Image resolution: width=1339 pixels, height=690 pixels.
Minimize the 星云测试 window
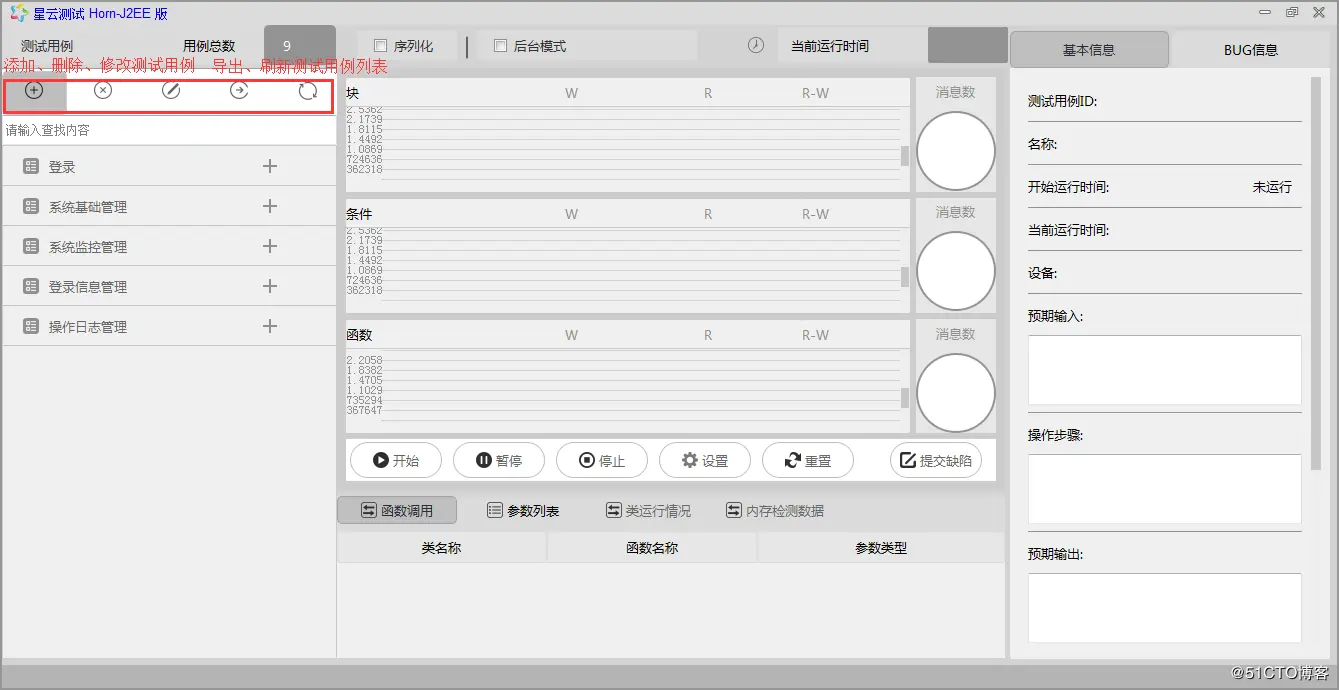(x=1266, y=12)
